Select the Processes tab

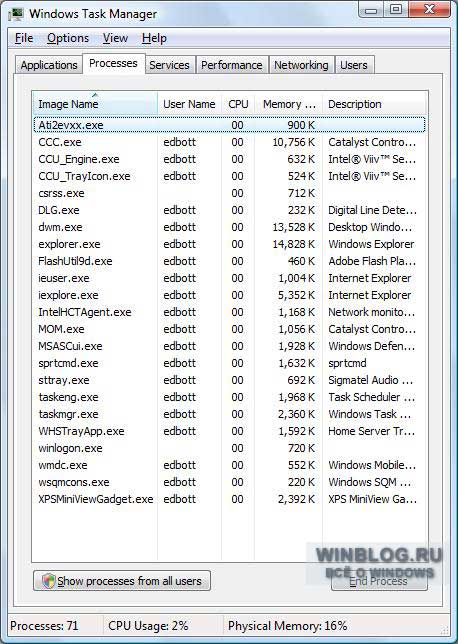(x=113, y=64)
